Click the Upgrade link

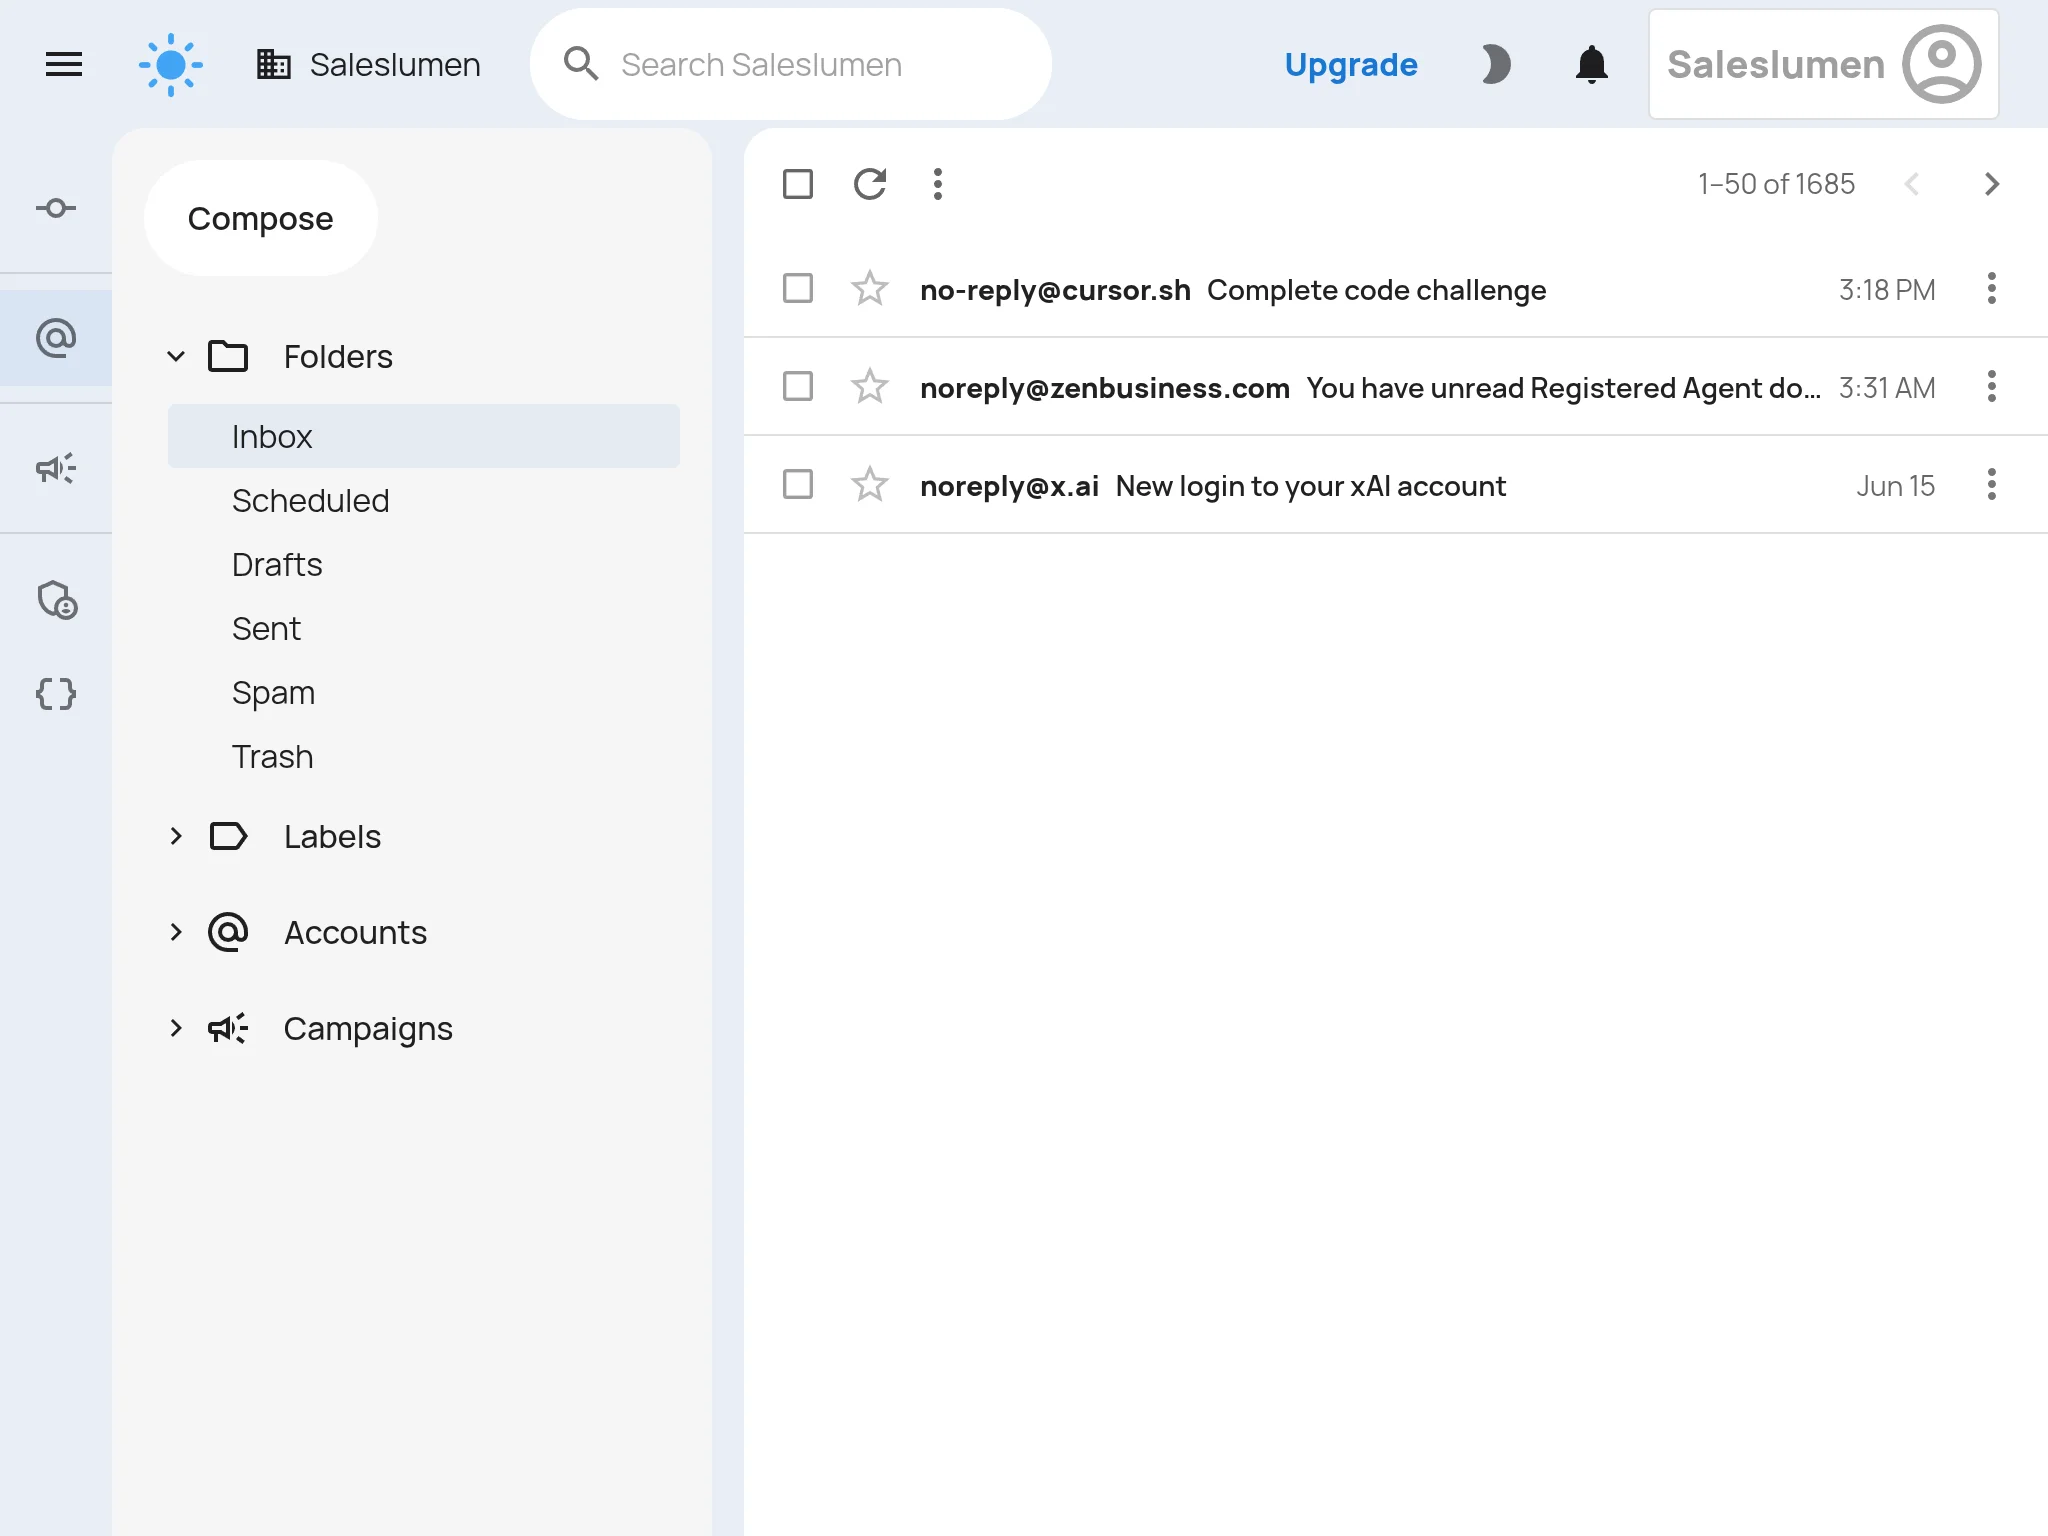pos(1351,65)
